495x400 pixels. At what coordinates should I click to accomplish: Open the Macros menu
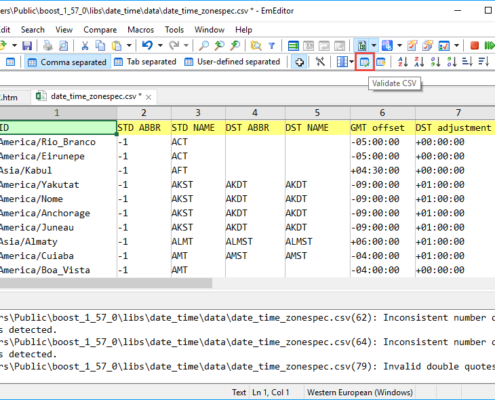tap(141, 30)
